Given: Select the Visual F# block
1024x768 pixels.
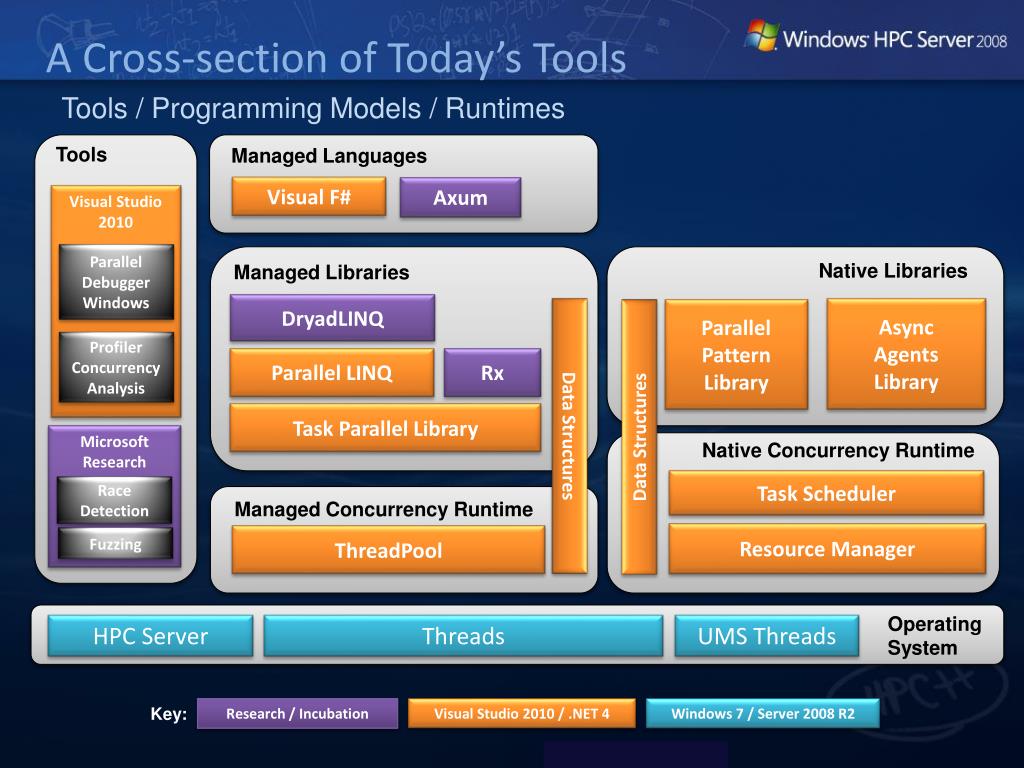Looking at the screenshot, I should (x=309, y=197).
